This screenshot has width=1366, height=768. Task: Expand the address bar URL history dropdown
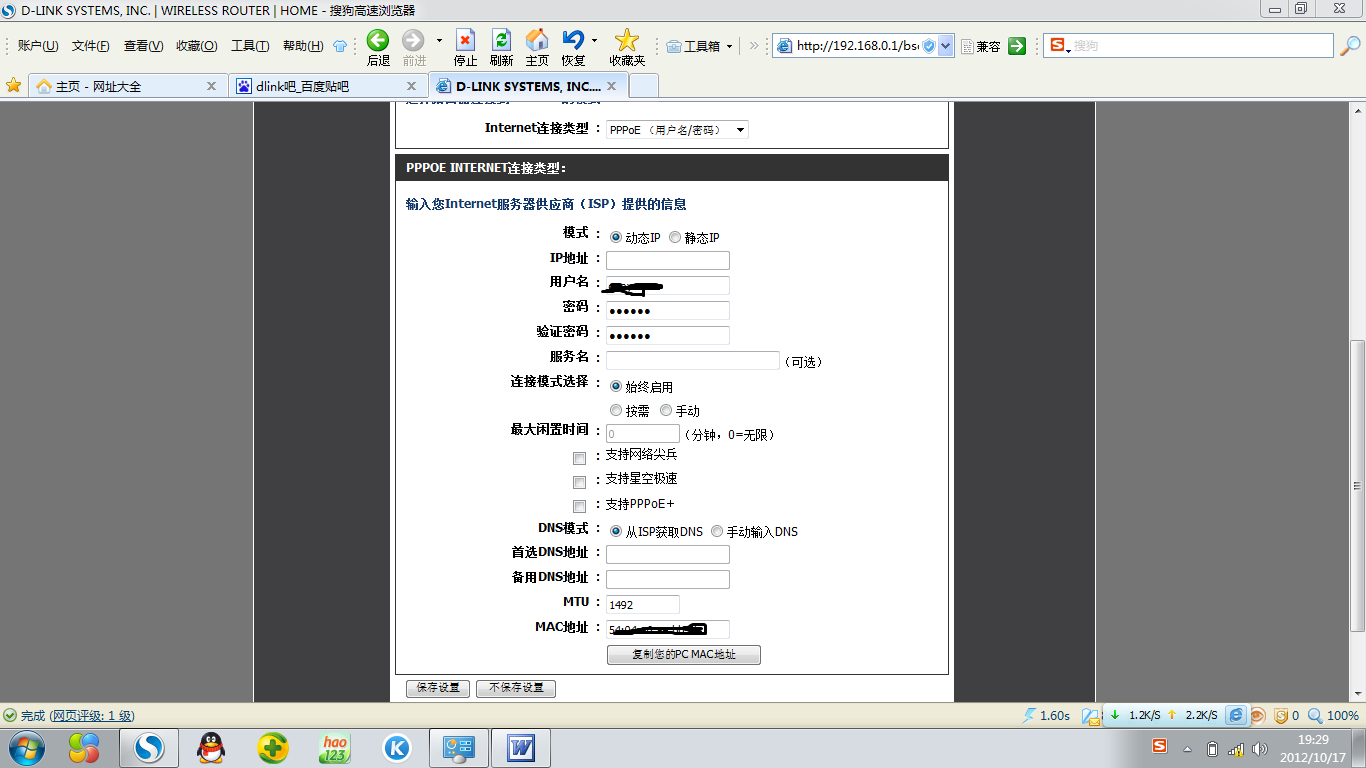(946, 46)
